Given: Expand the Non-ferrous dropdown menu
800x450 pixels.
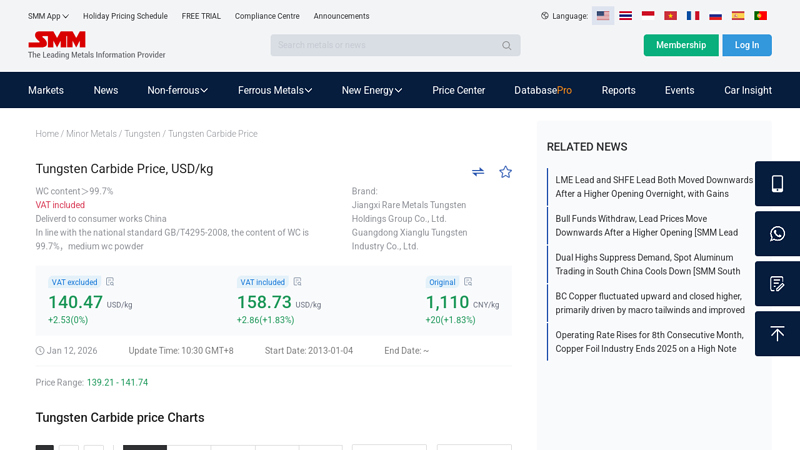Looking at the screenshot, I should point(177,90).
